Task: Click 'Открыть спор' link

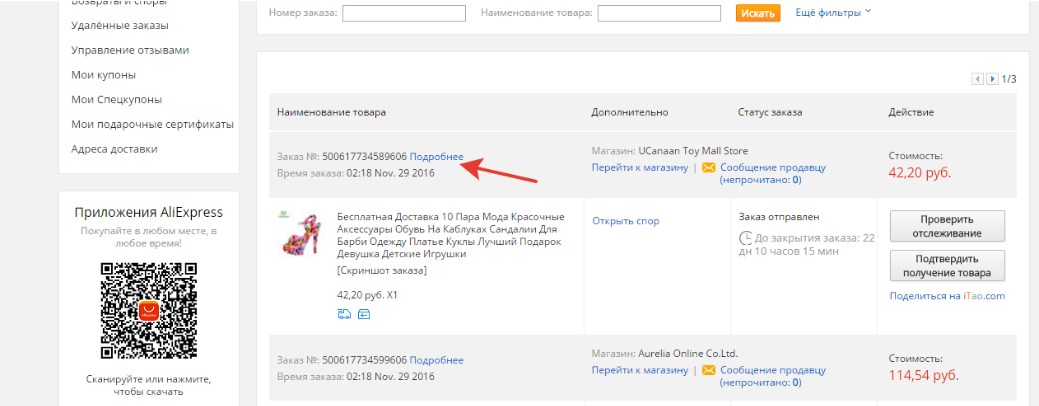Action: click(625, 221)
